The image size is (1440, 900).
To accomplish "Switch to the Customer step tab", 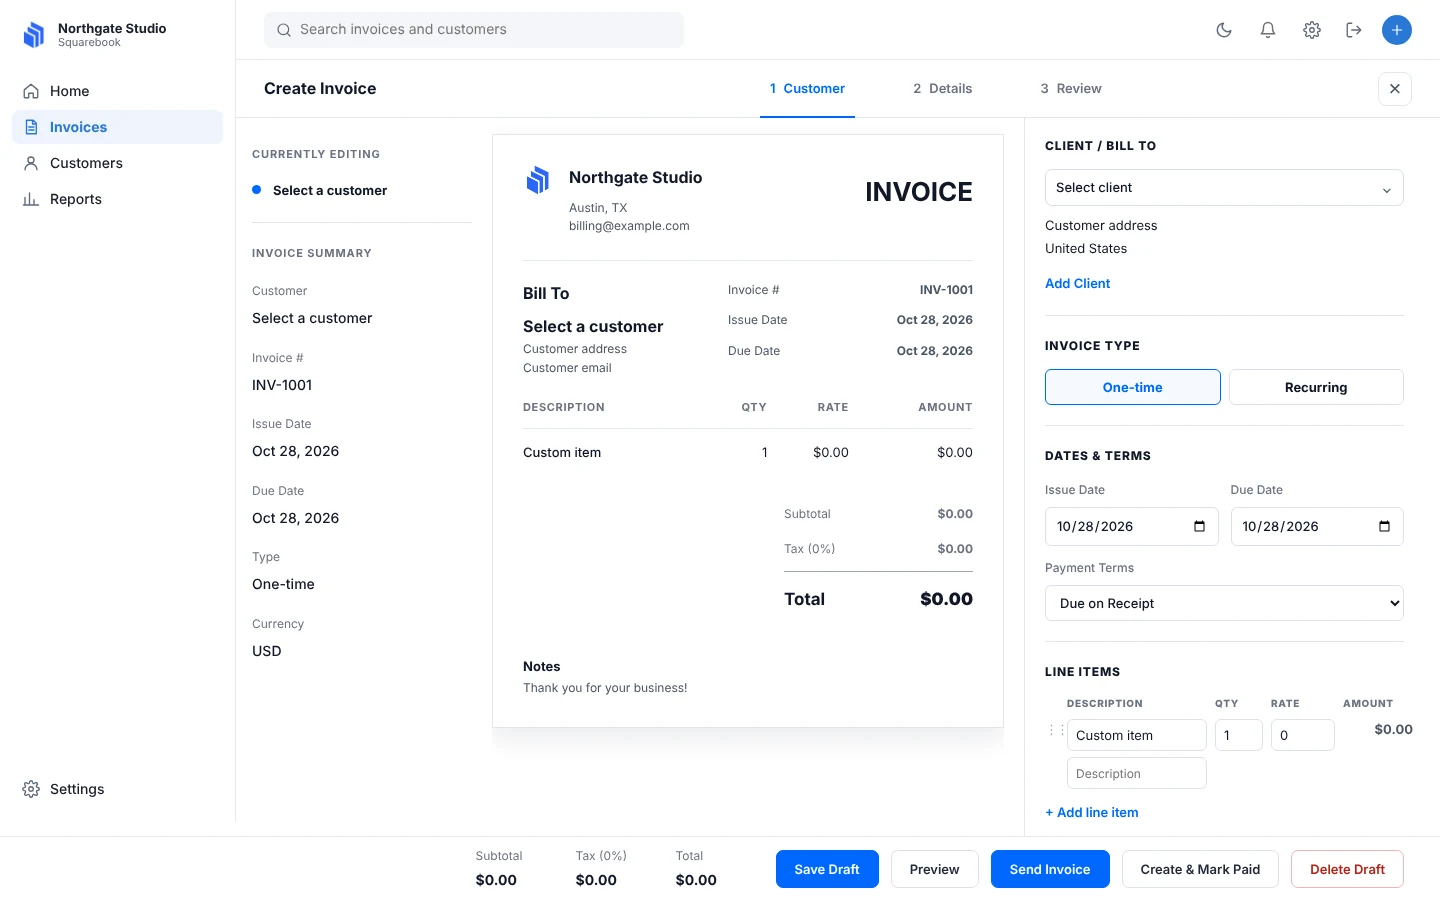I will pos(807,89).
